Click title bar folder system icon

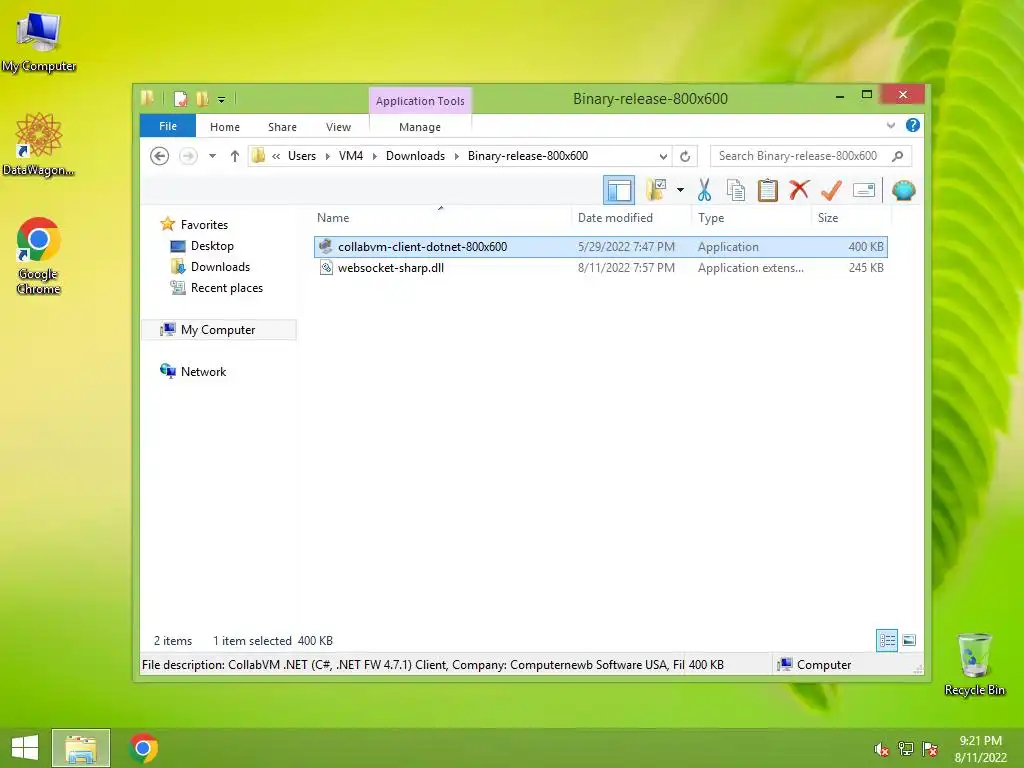[148, 99]
